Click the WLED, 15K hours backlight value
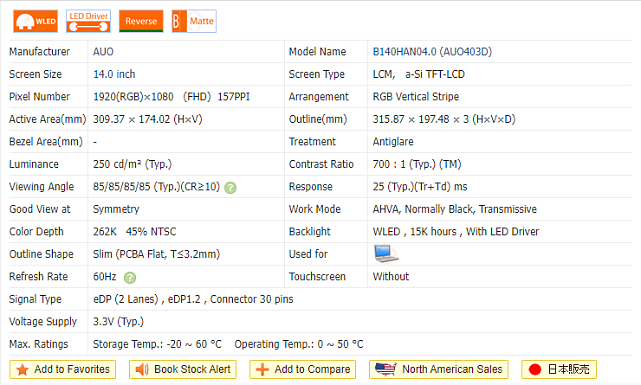Viewport: 641px width, 385px height. tap(456, 232)
